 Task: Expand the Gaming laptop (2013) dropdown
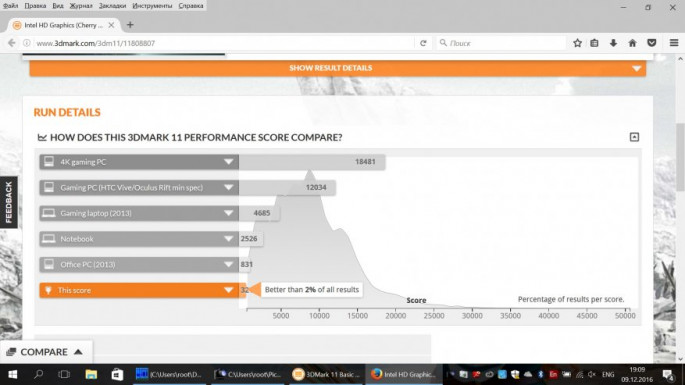[228, 213]
